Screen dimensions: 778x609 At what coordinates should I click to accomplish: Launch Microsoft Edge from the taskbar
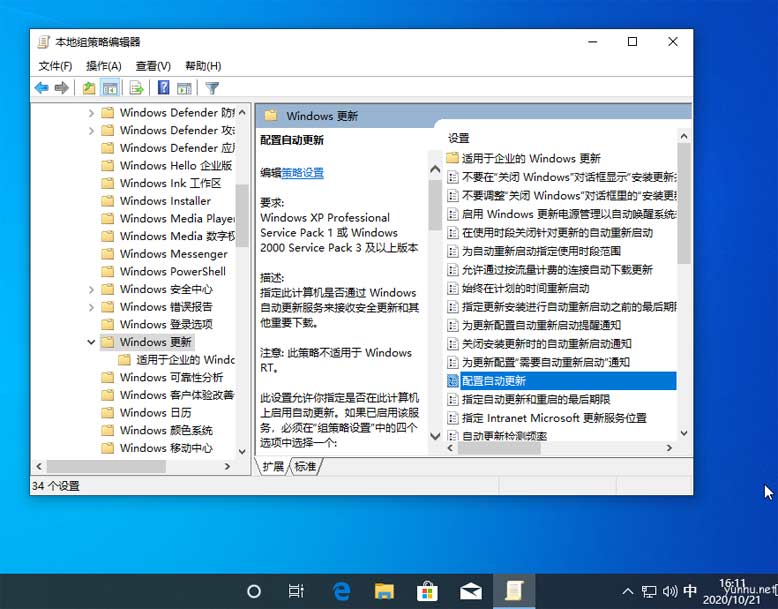coord(341,591)
